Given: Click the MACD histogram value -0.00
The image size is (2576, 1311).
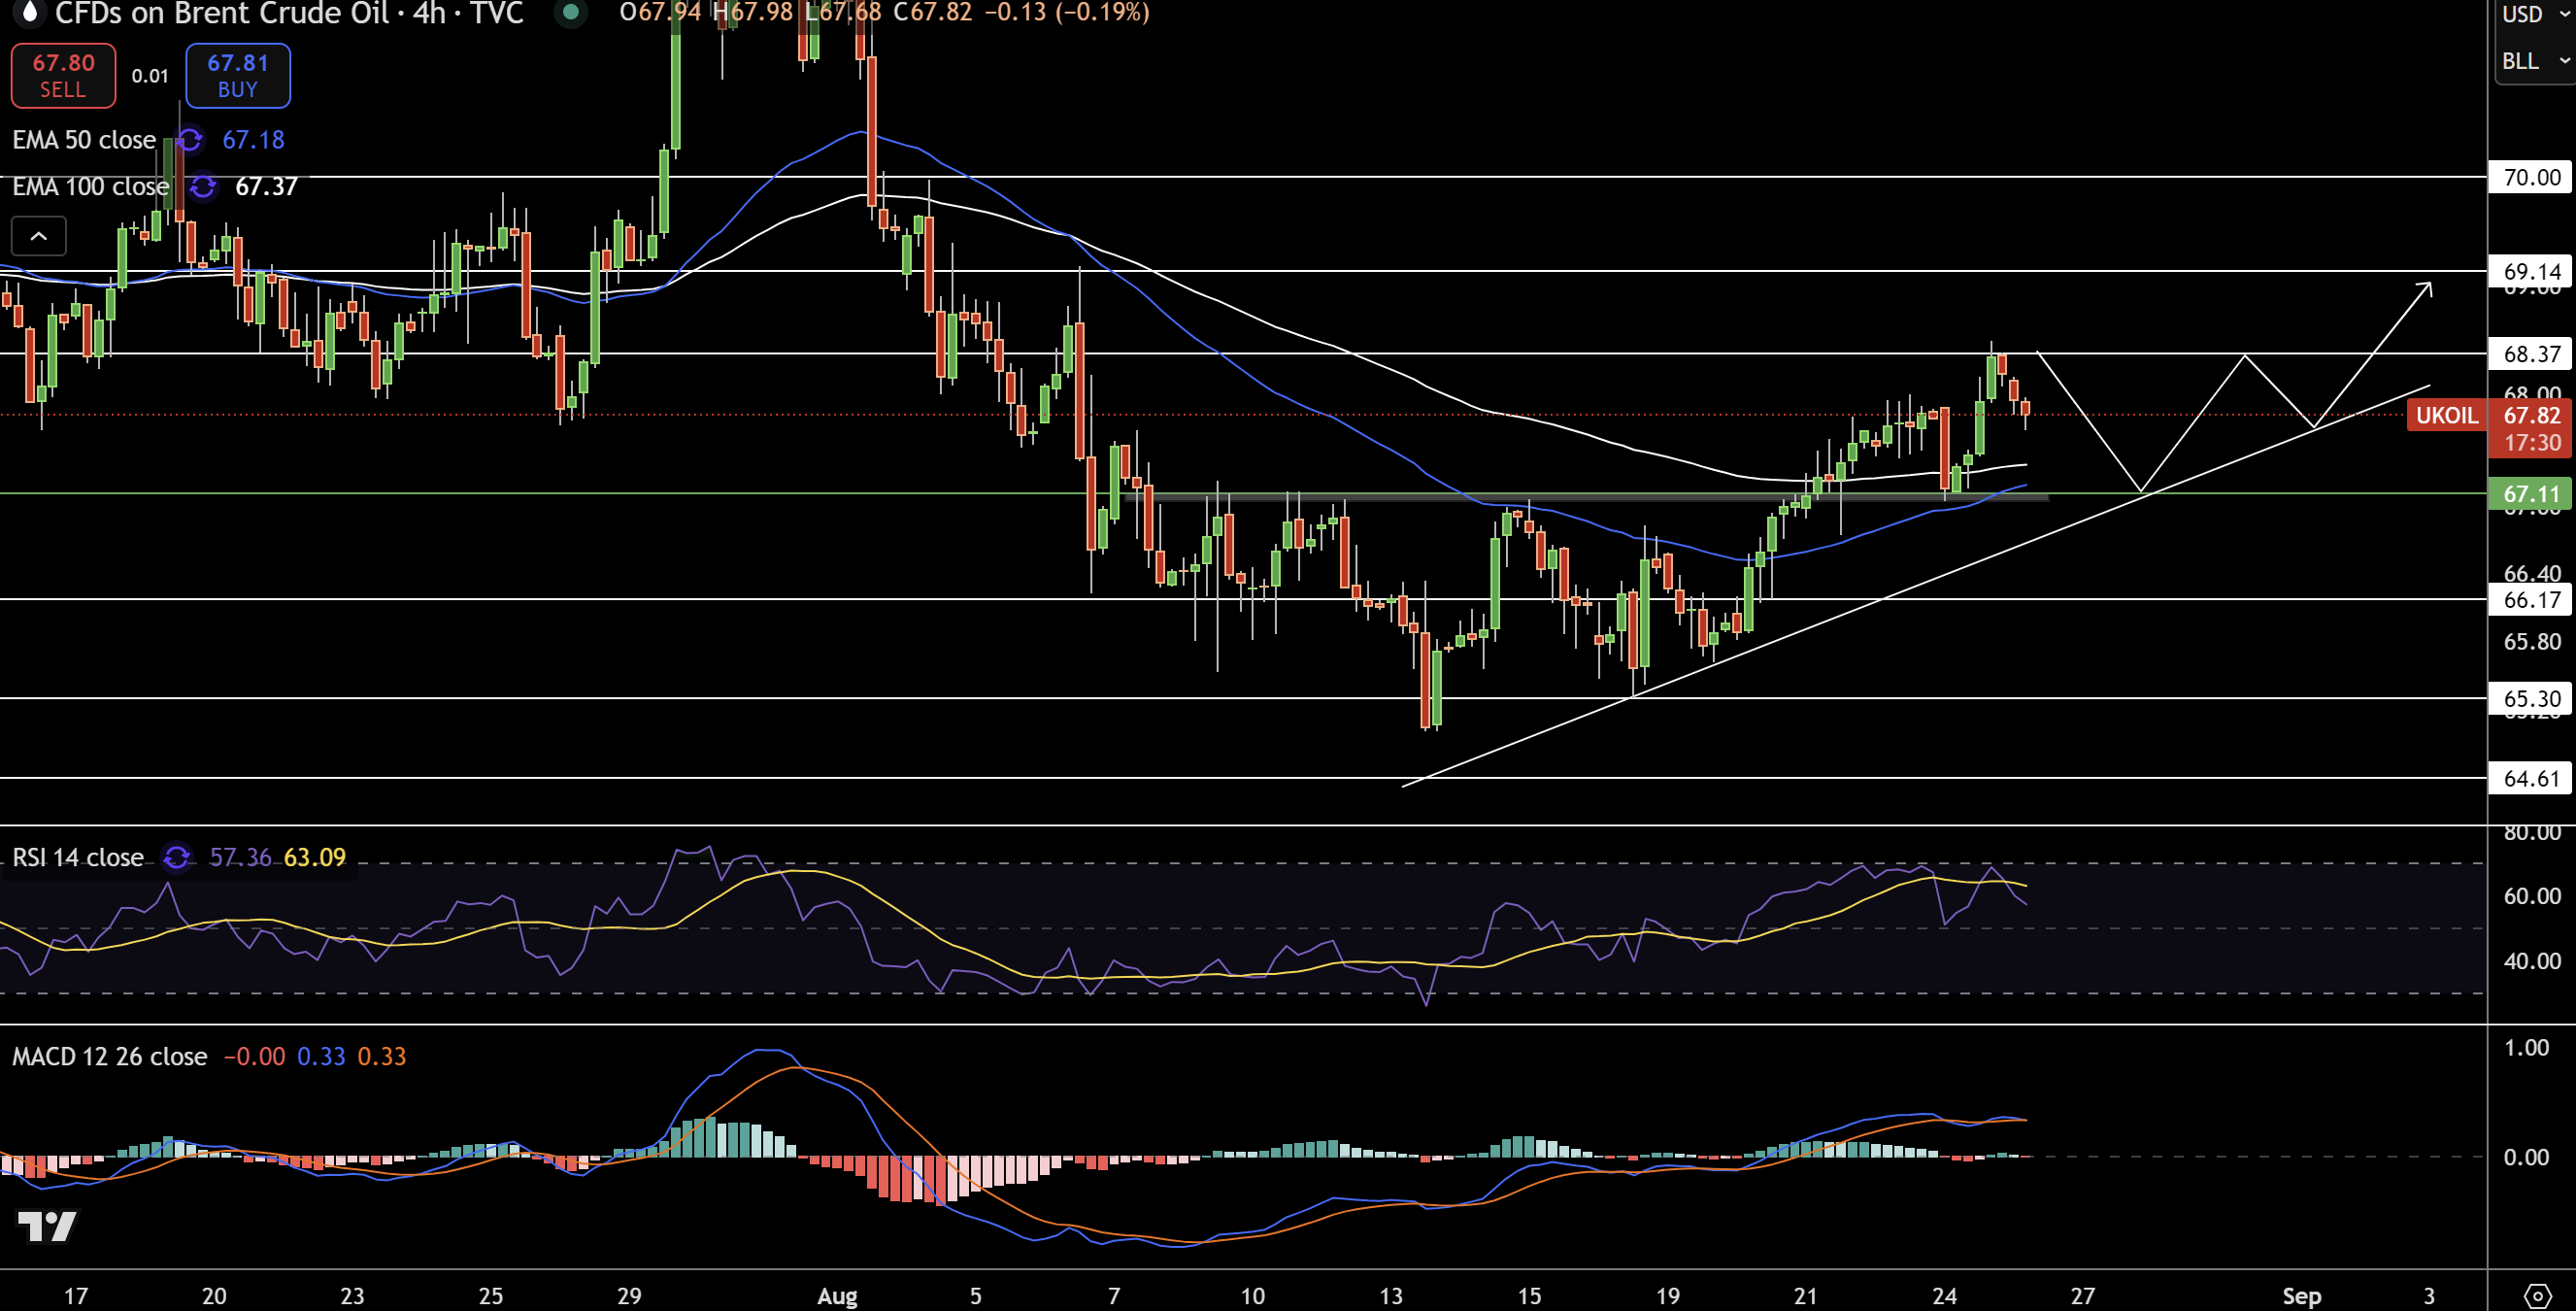Looking at the screenshot, I should coord(254,1057).
